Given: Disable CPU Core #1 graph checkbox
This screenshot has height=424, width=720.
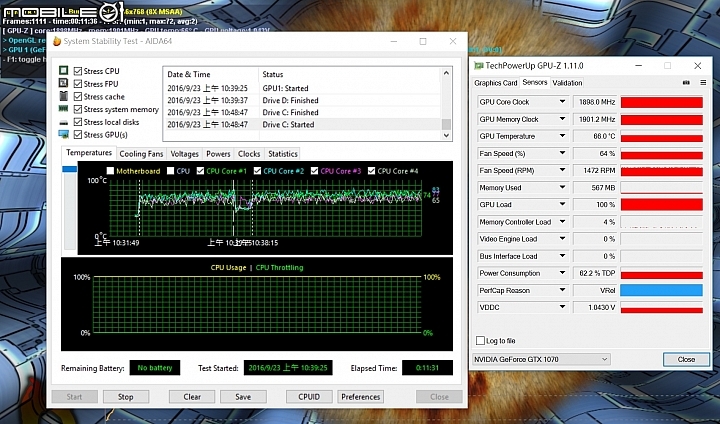Looking at the screenshot, I should coord(200,171).
